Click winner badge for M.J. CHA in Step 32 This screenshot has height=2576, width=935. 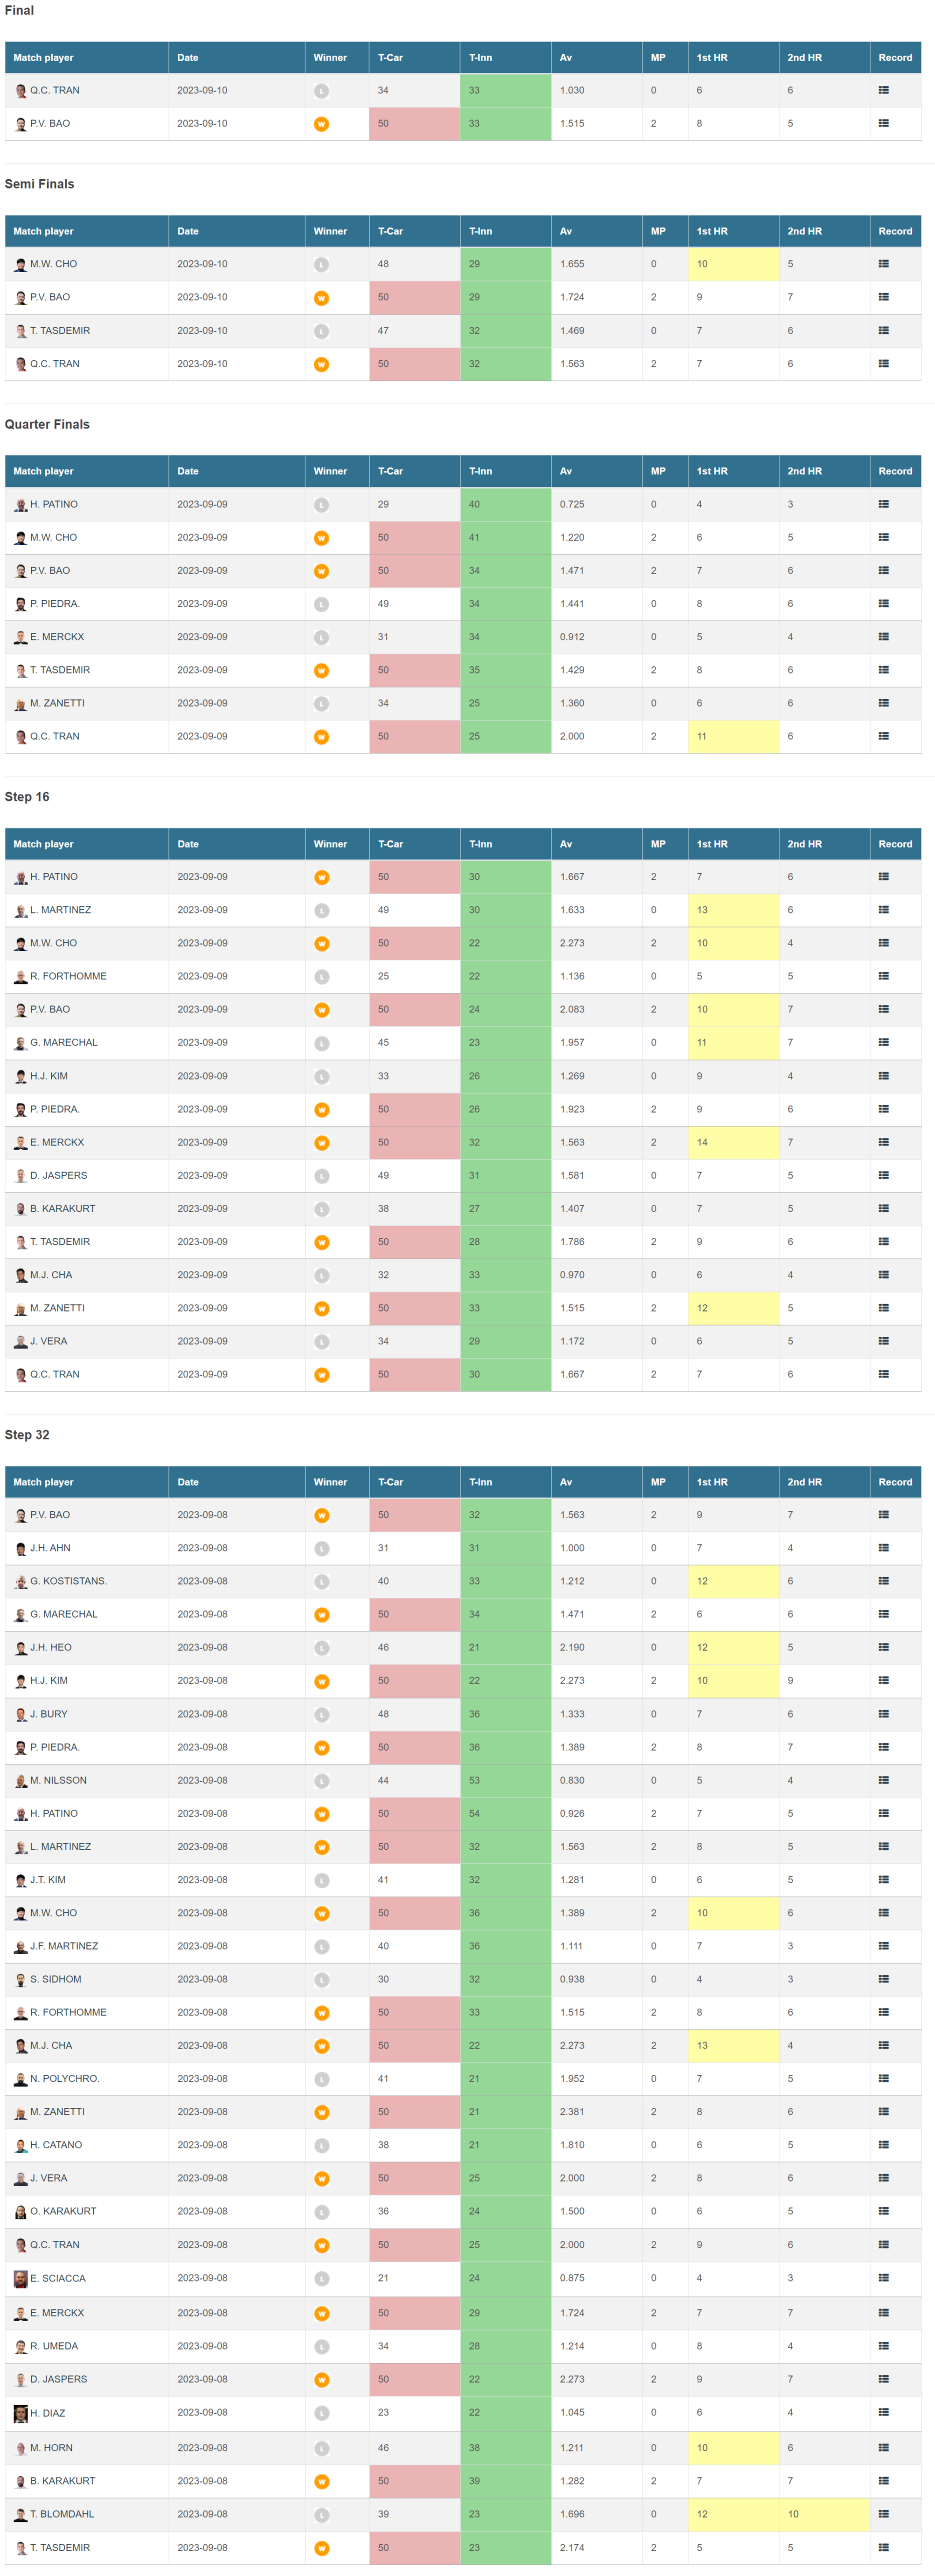pyautogui.click(x=321, y=2046)
